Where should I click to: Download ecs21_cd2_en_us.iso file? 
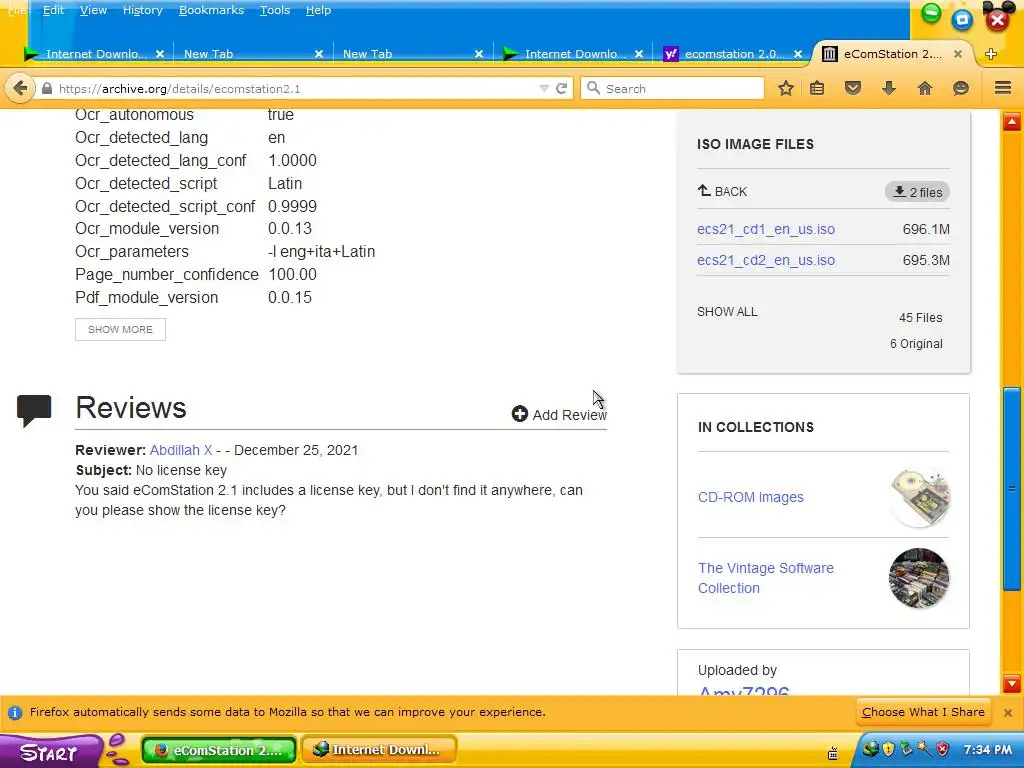[765, 260]
